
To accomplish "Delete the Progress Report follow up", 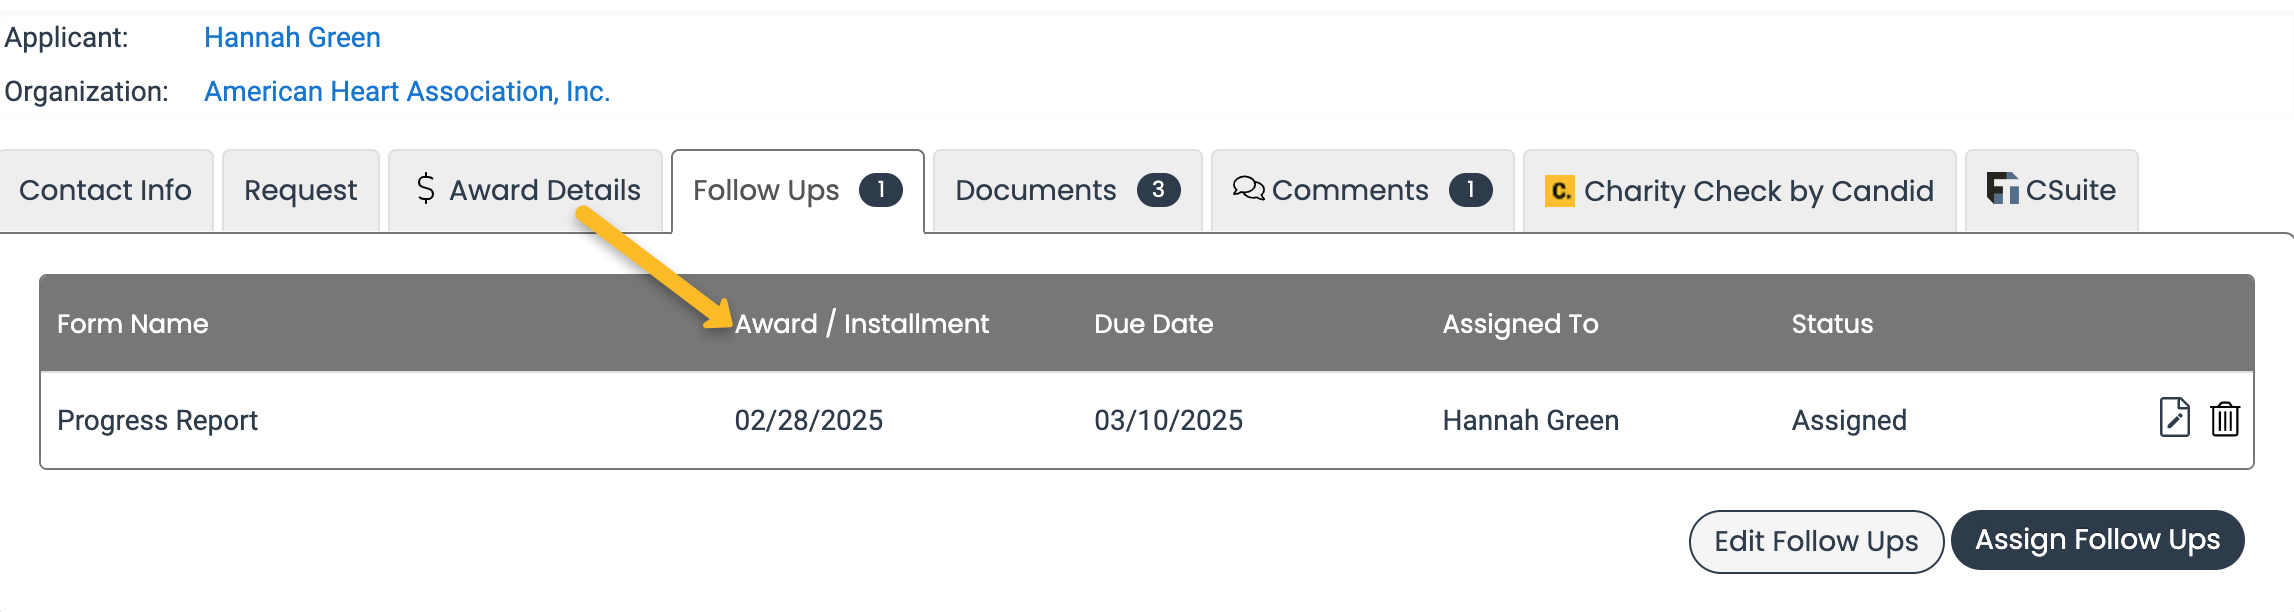I will coord(2225,419).
